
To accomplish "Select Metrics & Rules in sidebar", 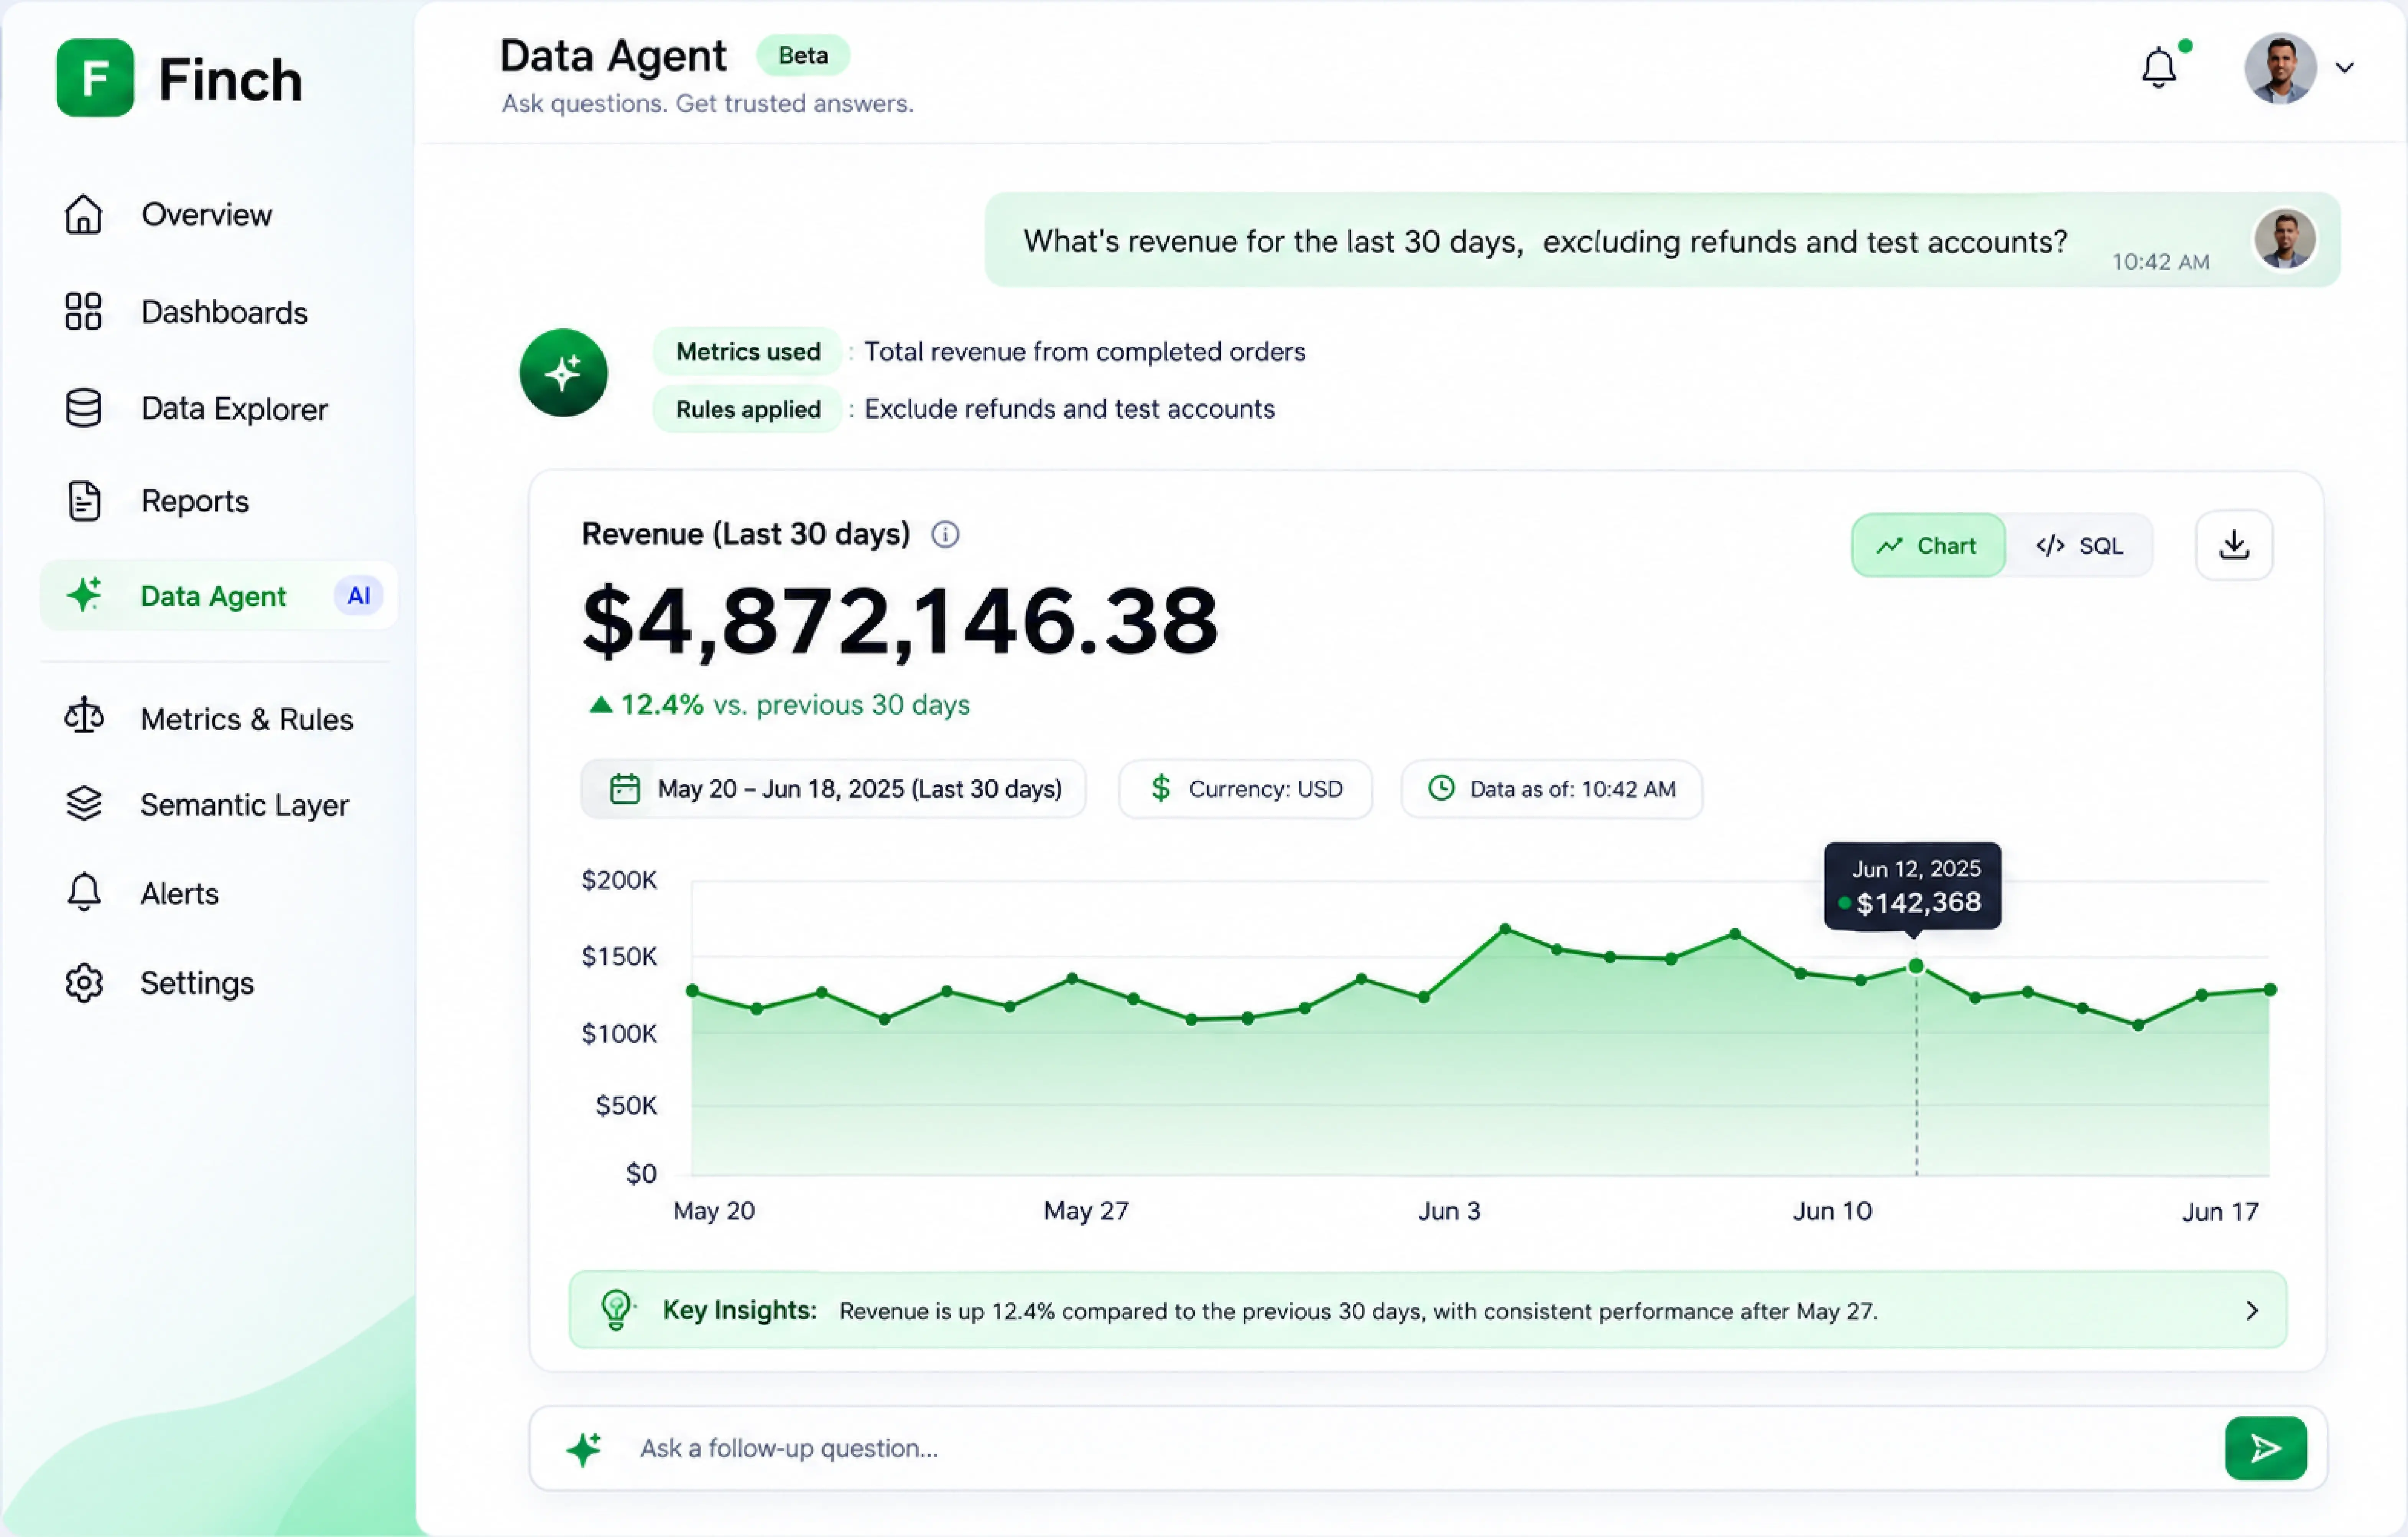I will point(247,719).
